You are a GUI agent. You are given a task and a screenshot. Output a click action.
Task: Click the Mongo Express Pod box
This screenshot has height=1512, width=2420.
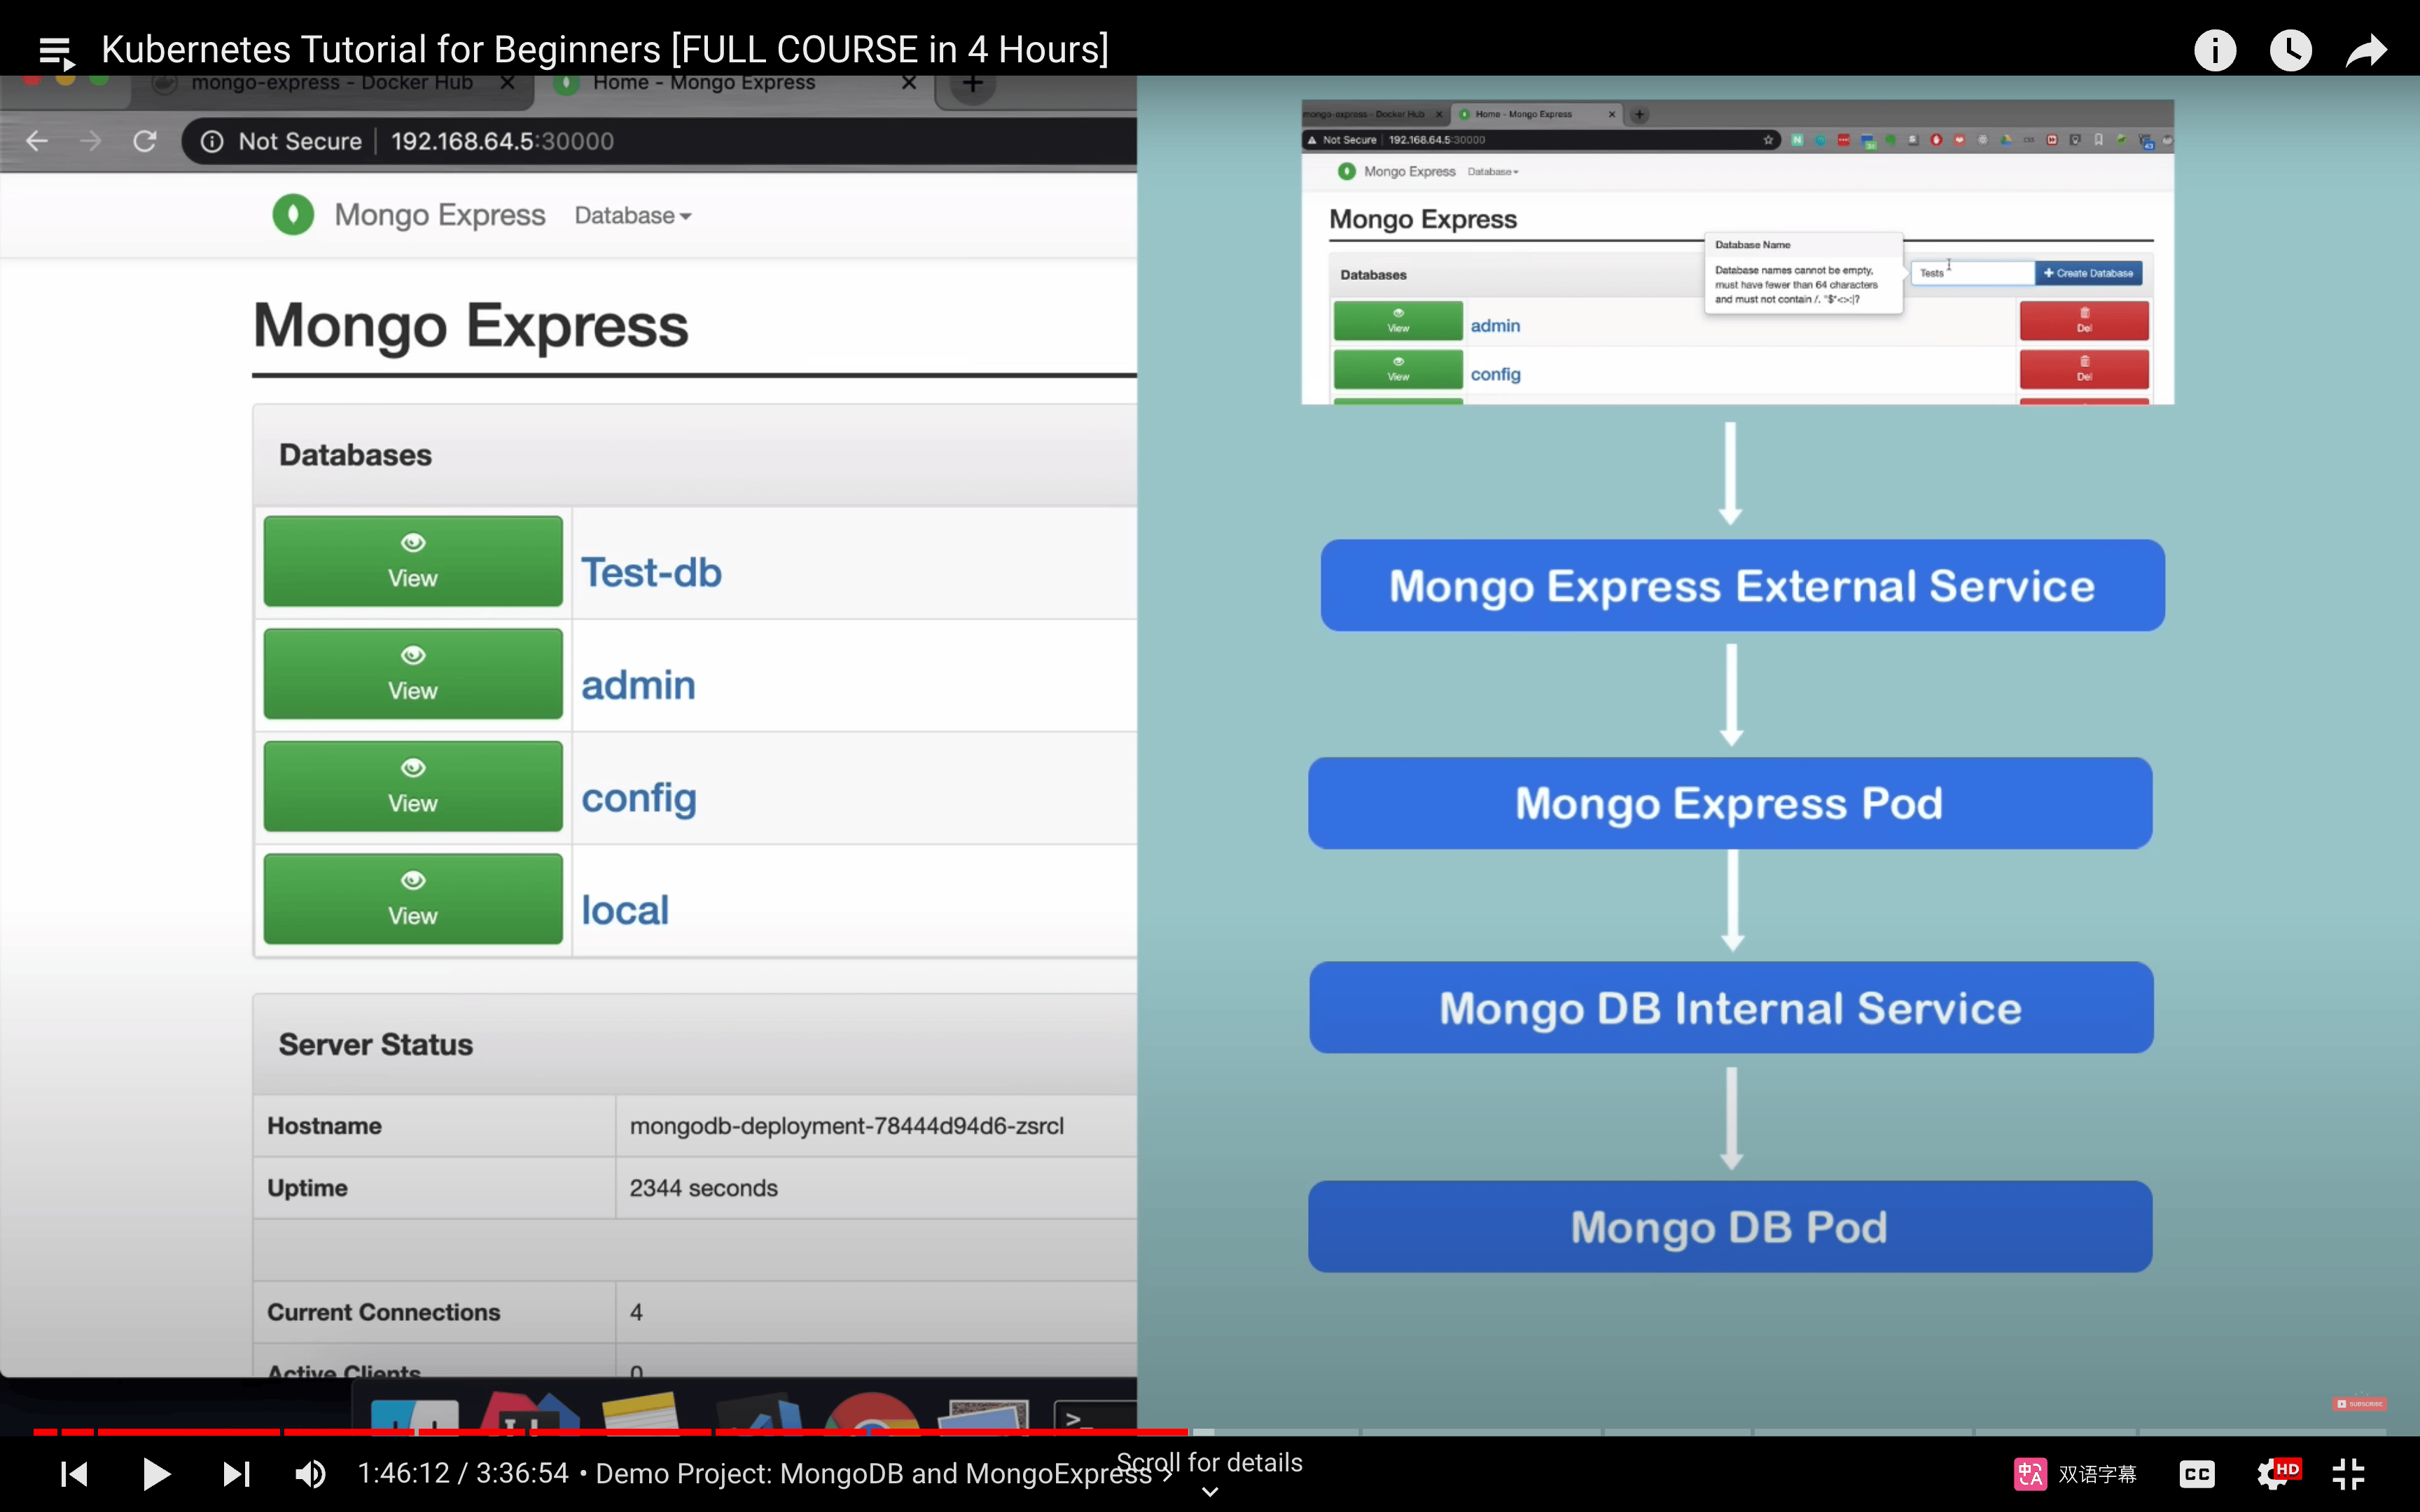[1730, 803]
